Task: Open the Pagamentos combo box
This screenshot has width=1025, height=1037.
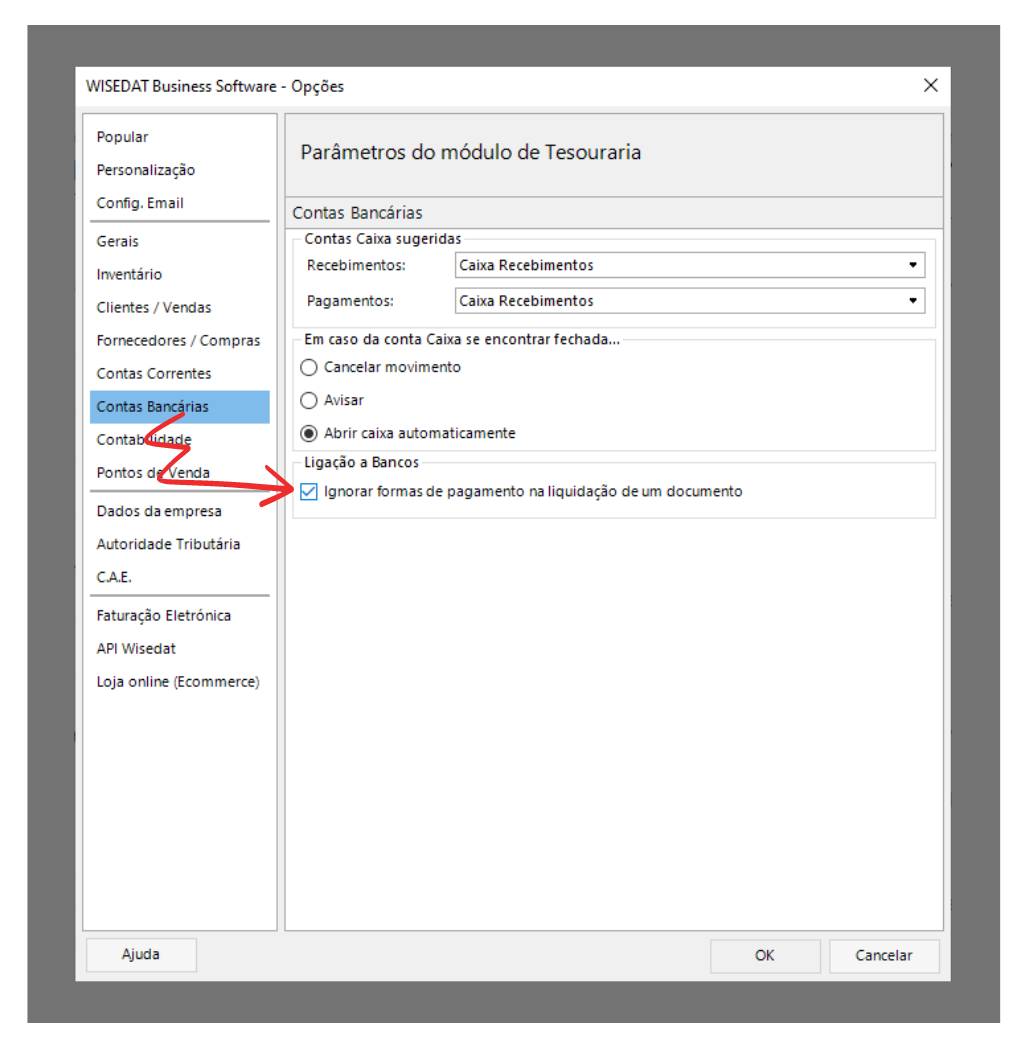Action: [x=689, y=301]
